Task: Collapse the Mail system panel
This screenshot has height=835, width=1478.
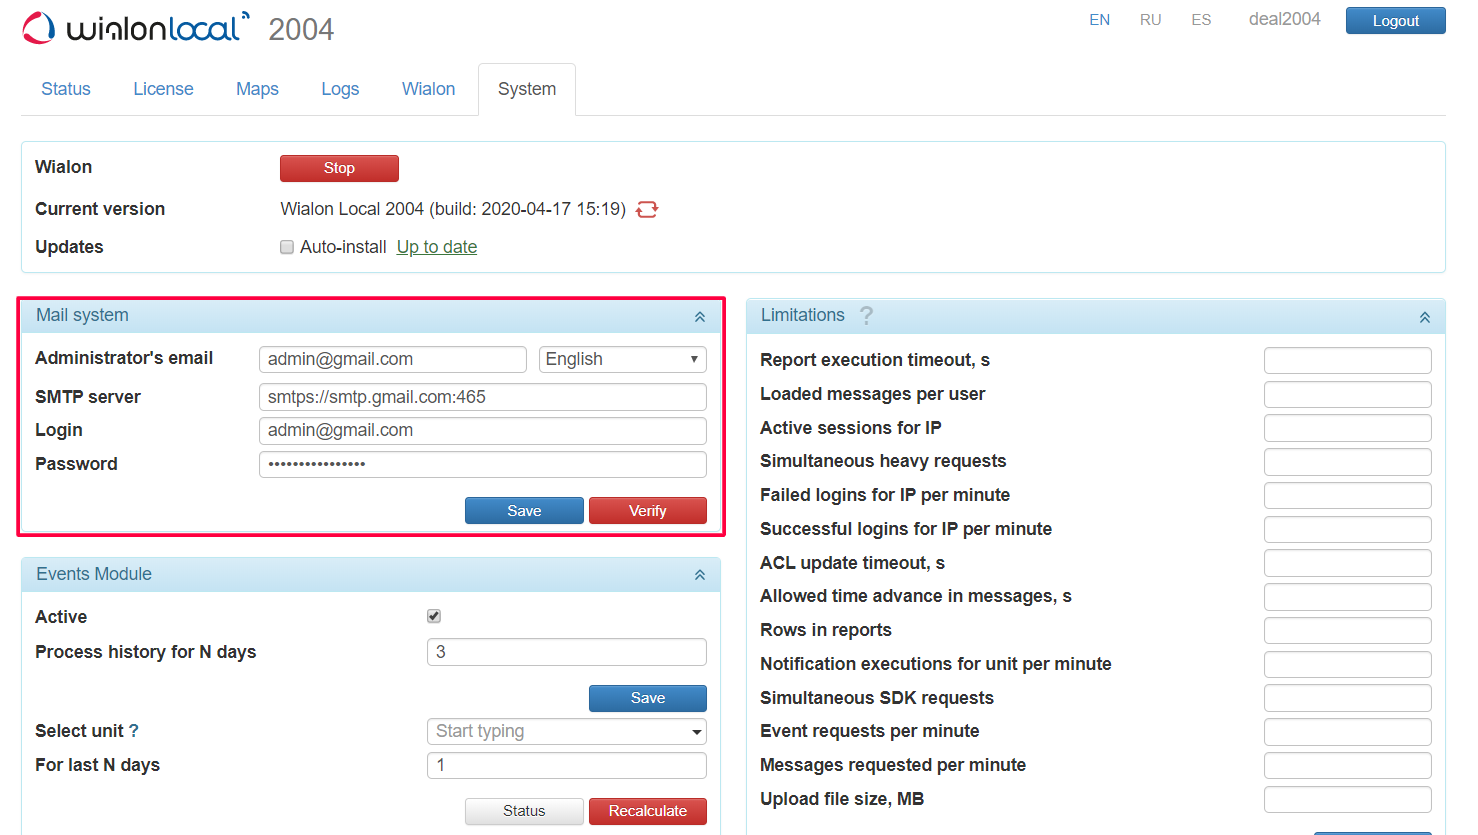Action: (700, 316)
